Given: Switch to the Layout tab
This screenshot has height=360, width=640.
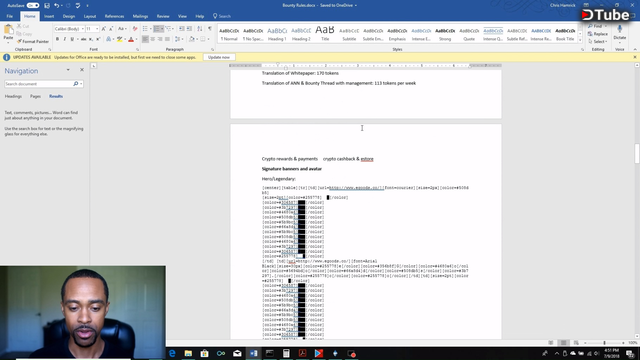Looking at the screenshot, I should pyautogui.click(x=90, y=16).
